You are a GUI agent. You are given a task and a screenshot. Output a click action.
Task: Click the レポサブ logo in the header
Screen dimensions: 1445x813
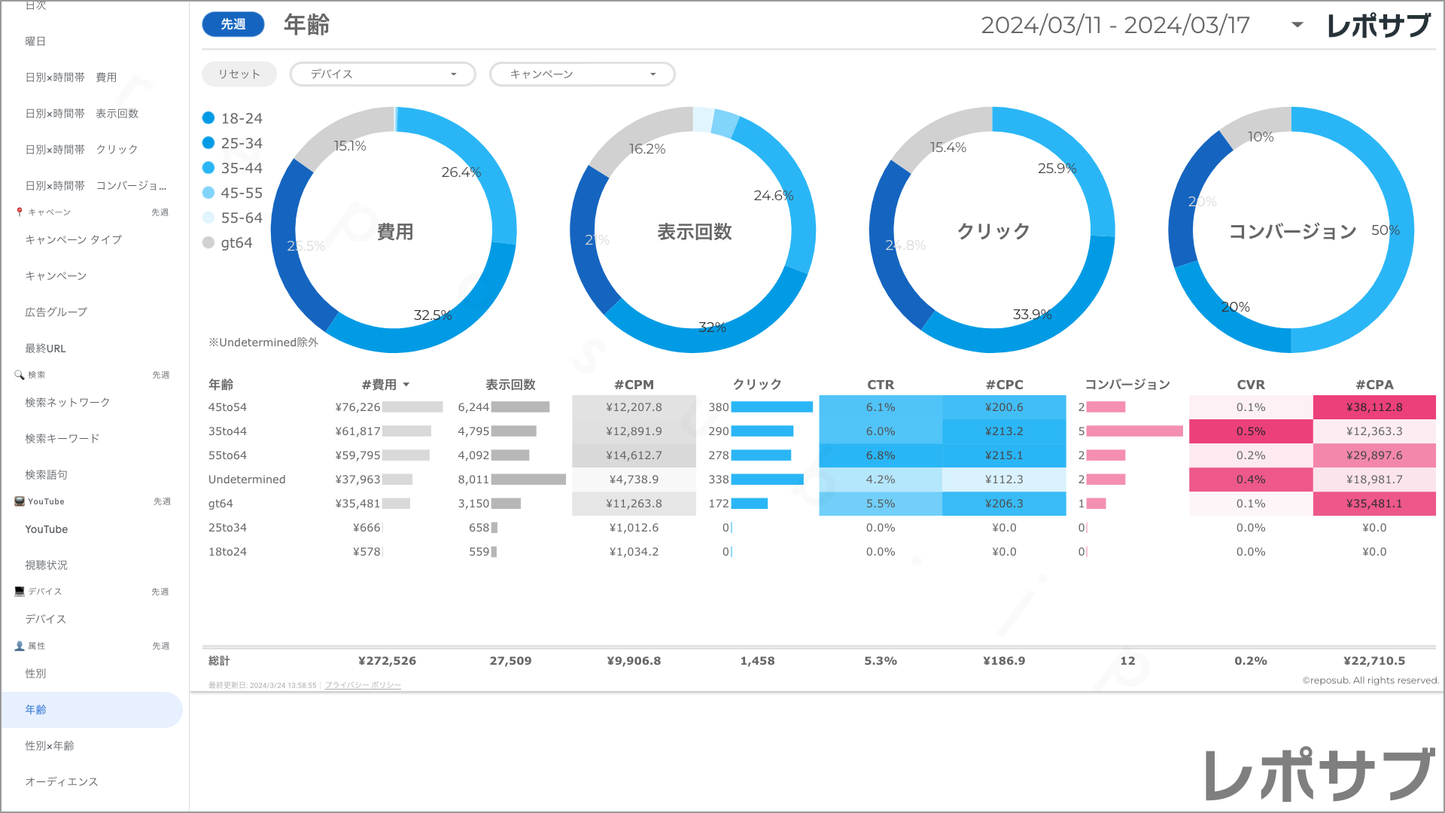[x=1378, y=26]
